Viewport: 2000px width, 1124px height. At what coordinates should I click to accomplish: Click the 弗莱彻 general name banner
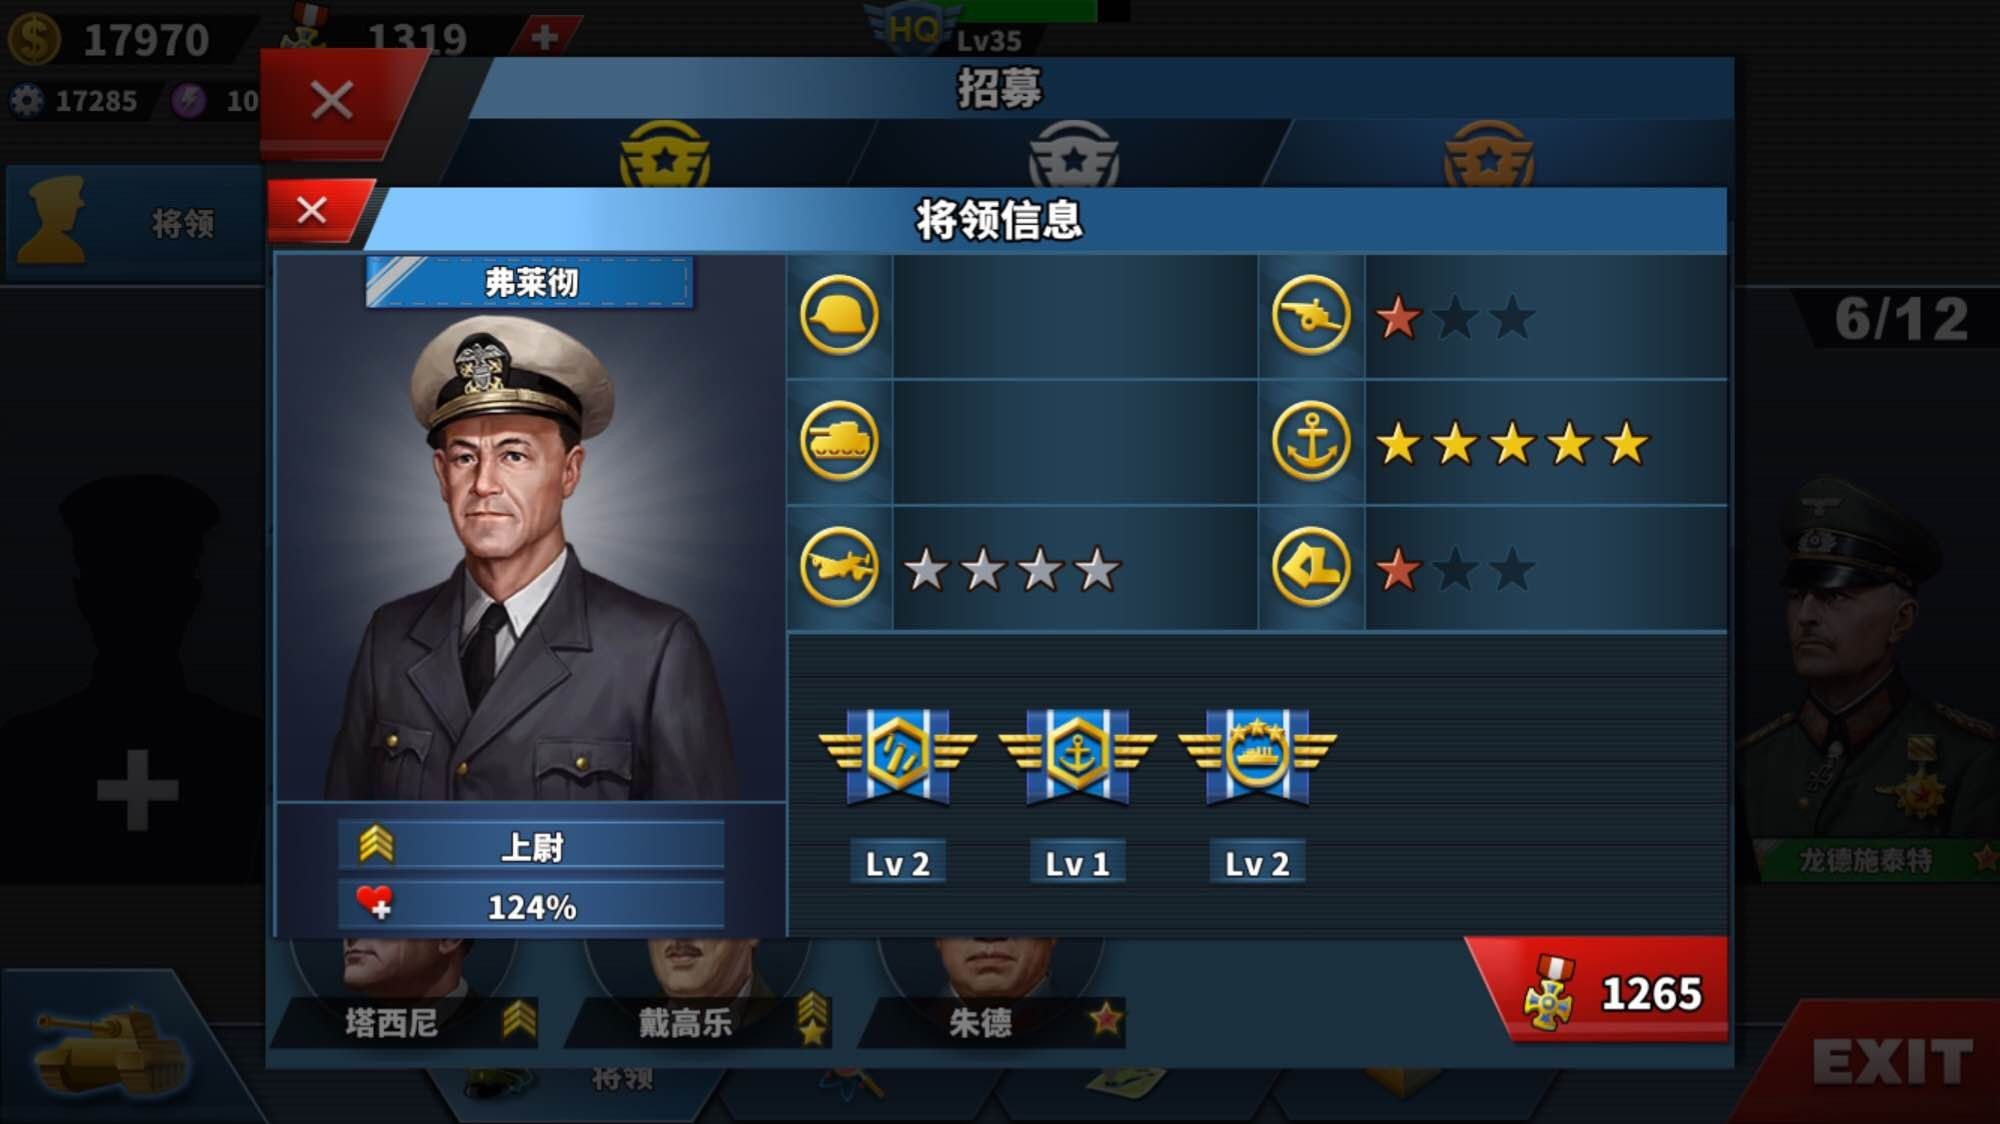point(530,283)
